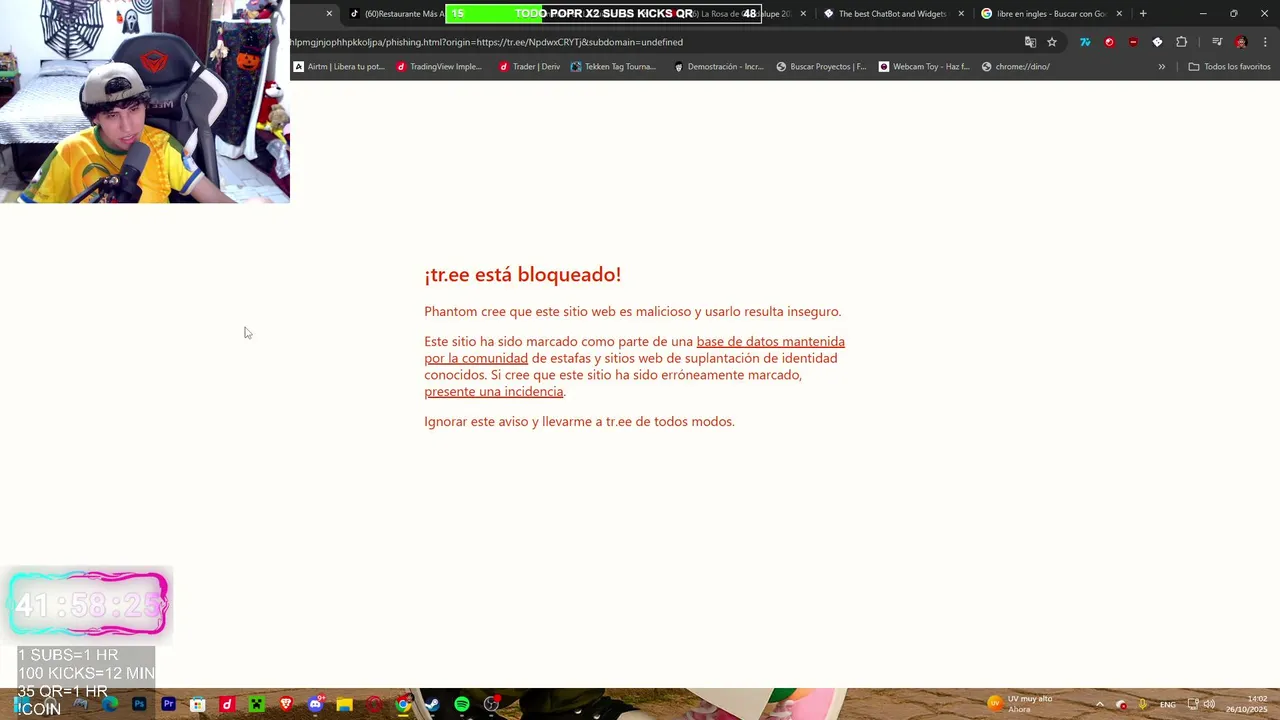Expand the hidden system tray icons chevron
The height and width of the screenshot is (720, 1280).
(x=1099, y=704)
